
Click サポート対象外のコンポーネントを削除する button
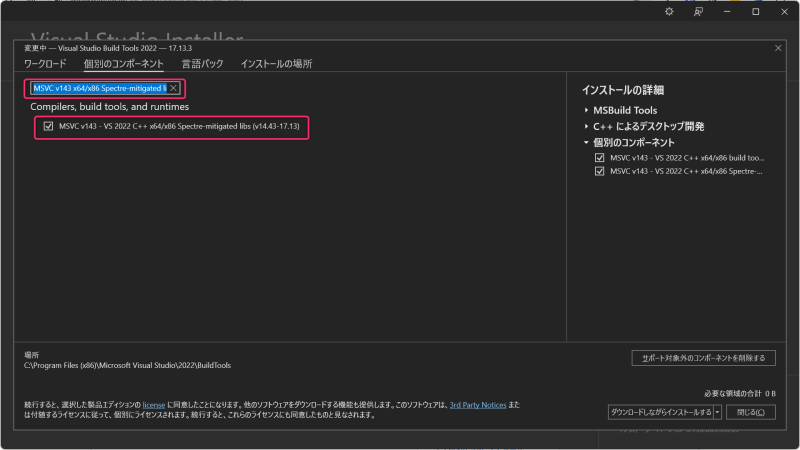coord(703,358)
